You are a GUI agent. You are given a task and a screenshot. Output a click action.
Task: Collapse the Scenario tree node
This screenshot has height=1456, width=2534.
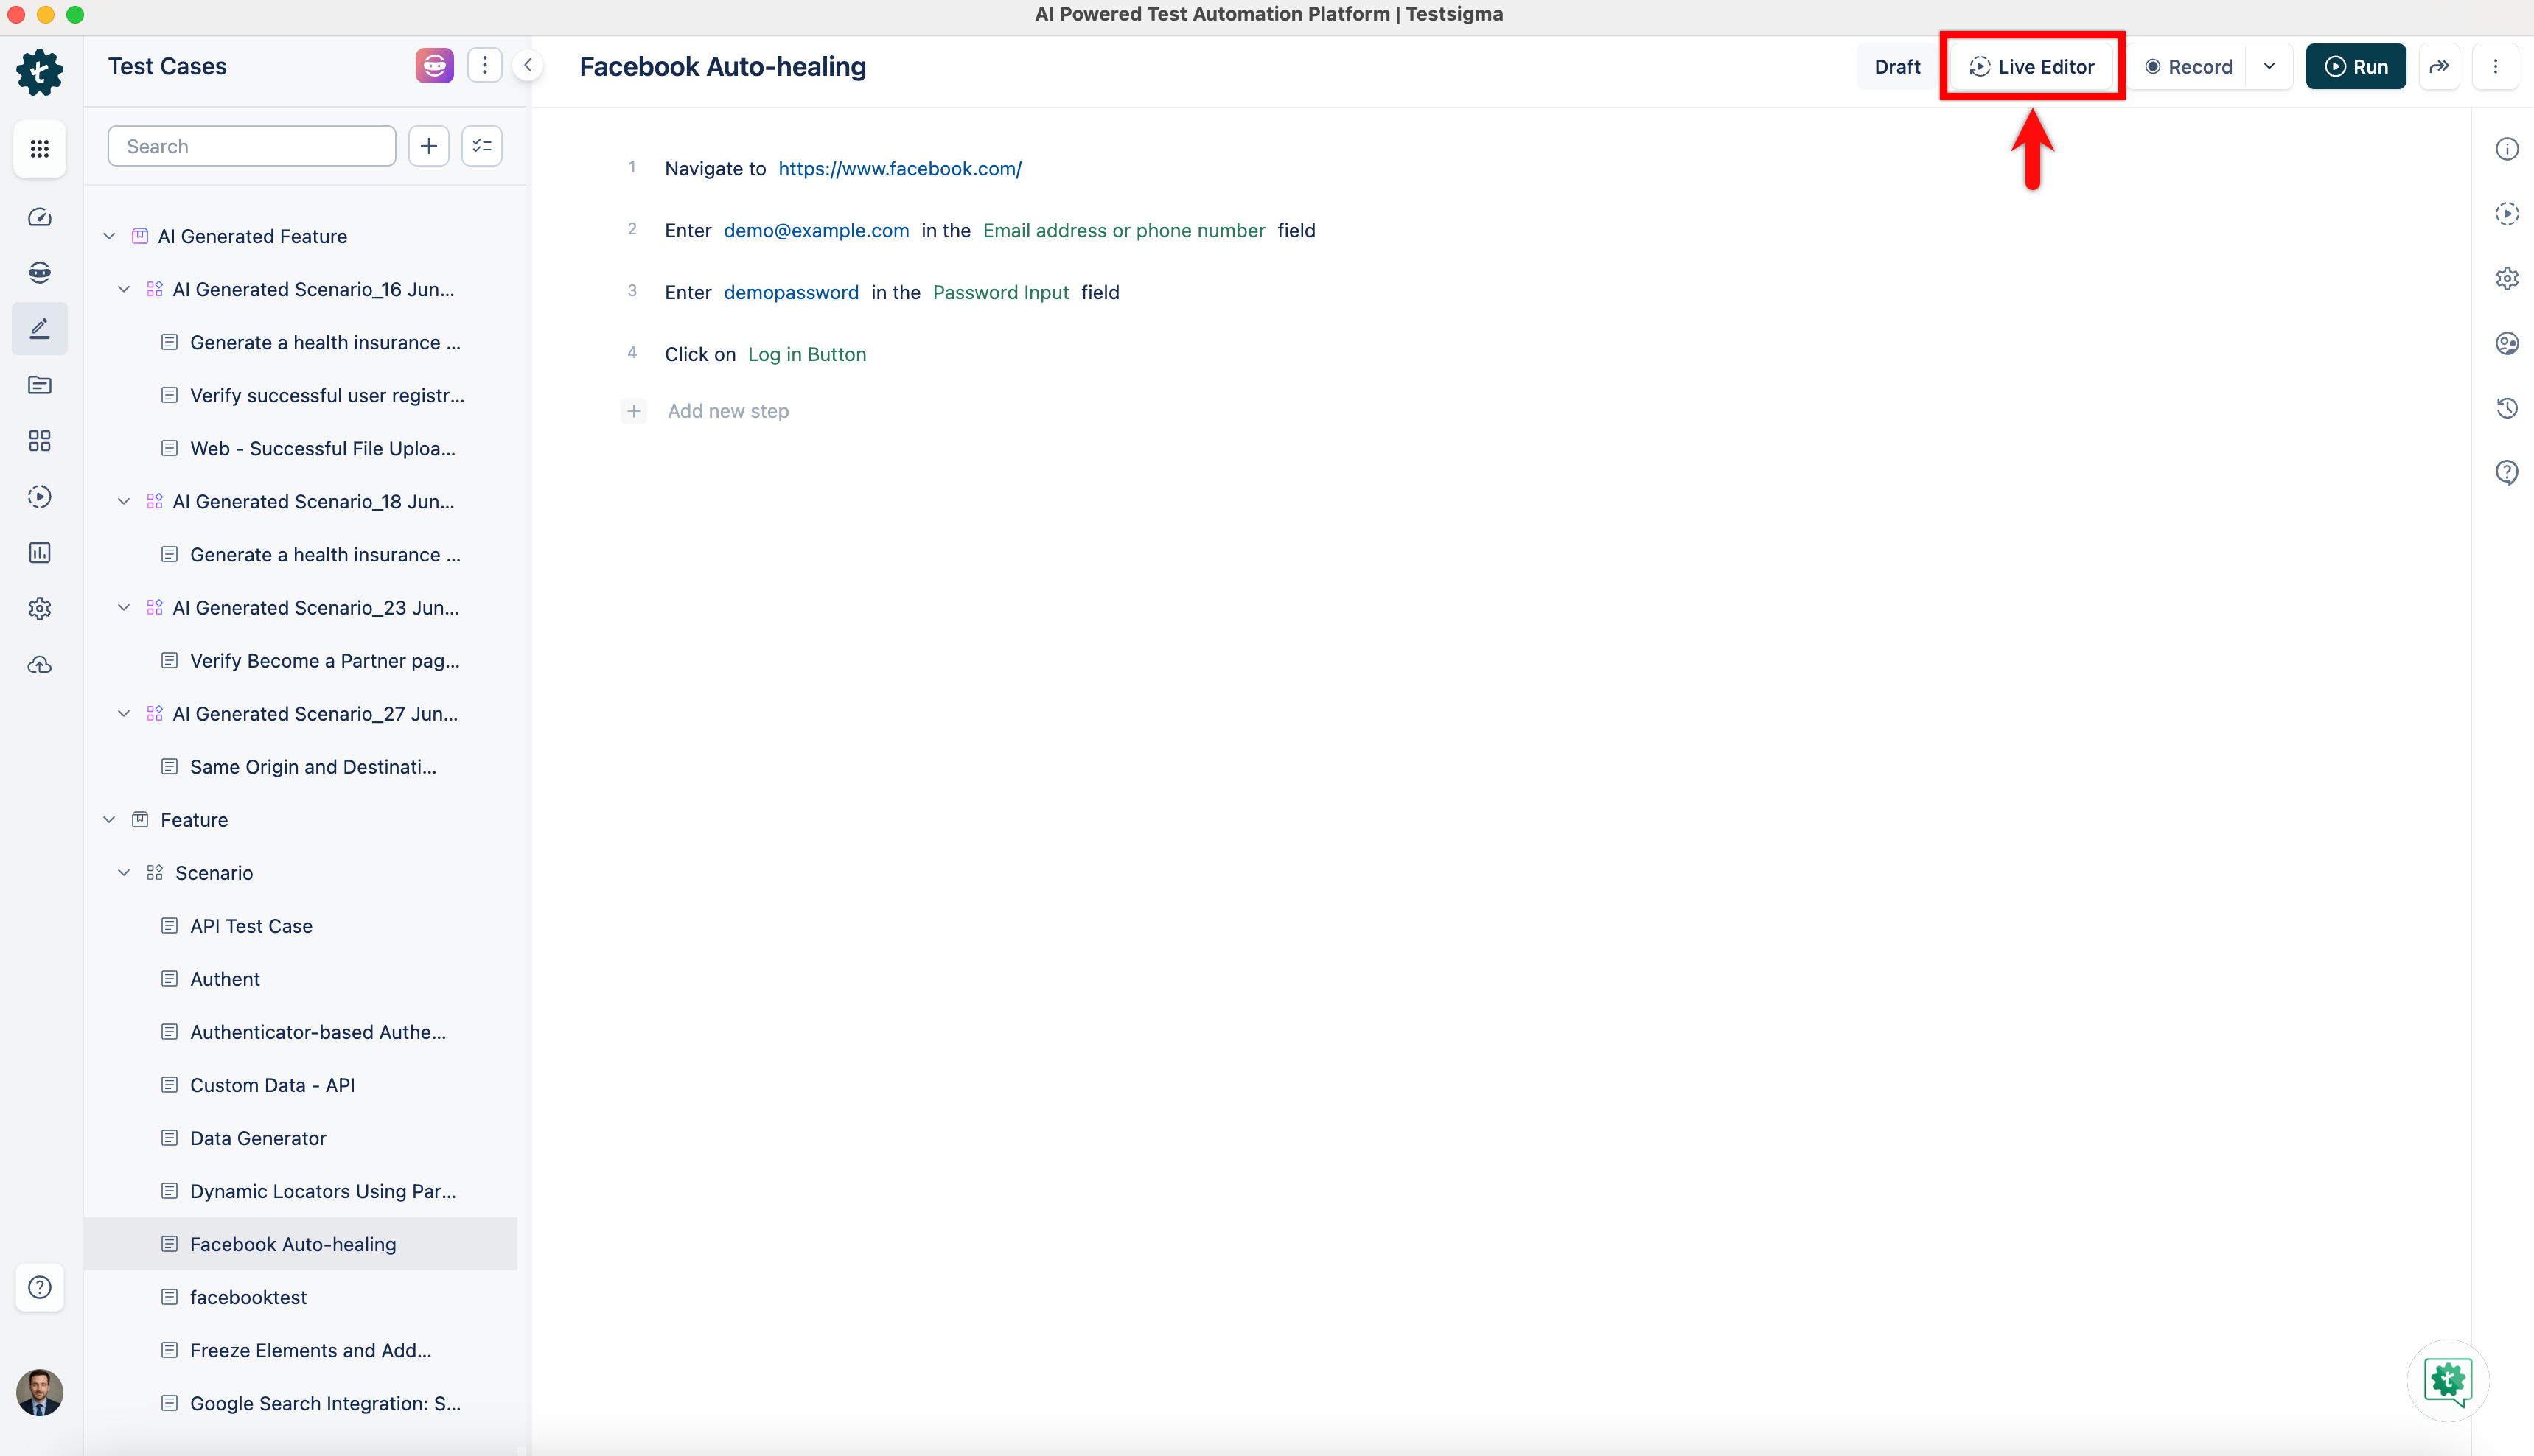click(x=124, y=873)
